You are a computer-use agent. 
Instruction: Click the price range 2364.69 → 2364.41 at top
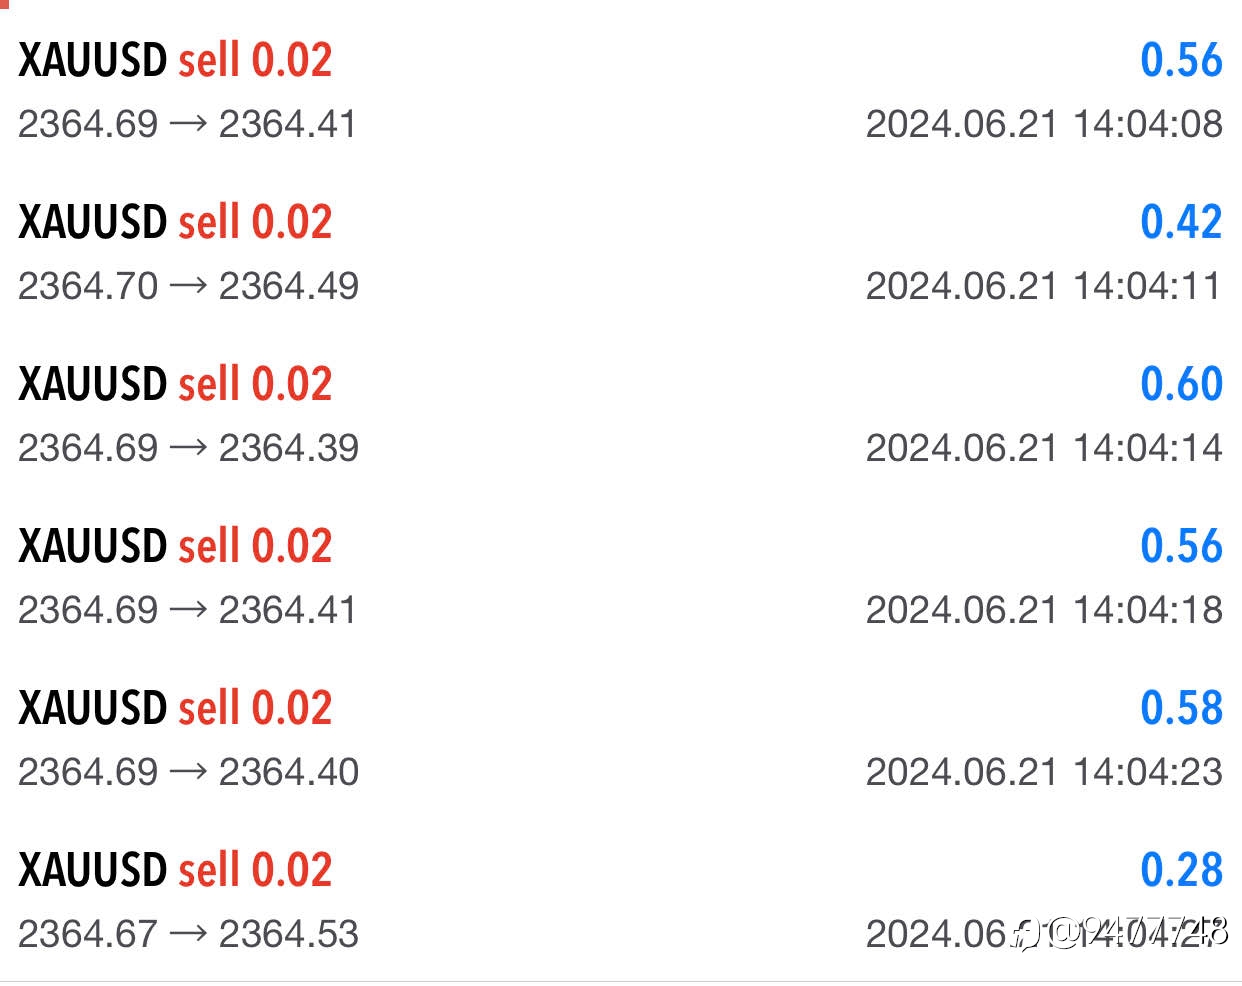(x=187, y=124)
